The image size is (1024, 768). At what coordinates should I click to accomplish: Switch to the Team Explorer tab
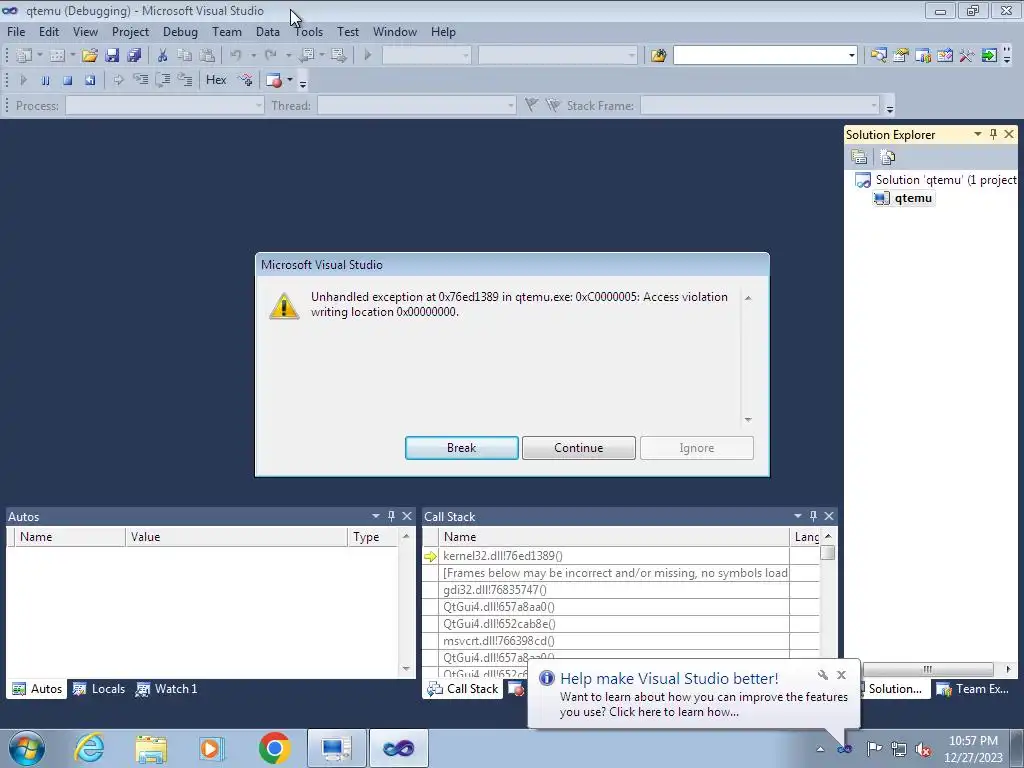(x=974, y=689)
